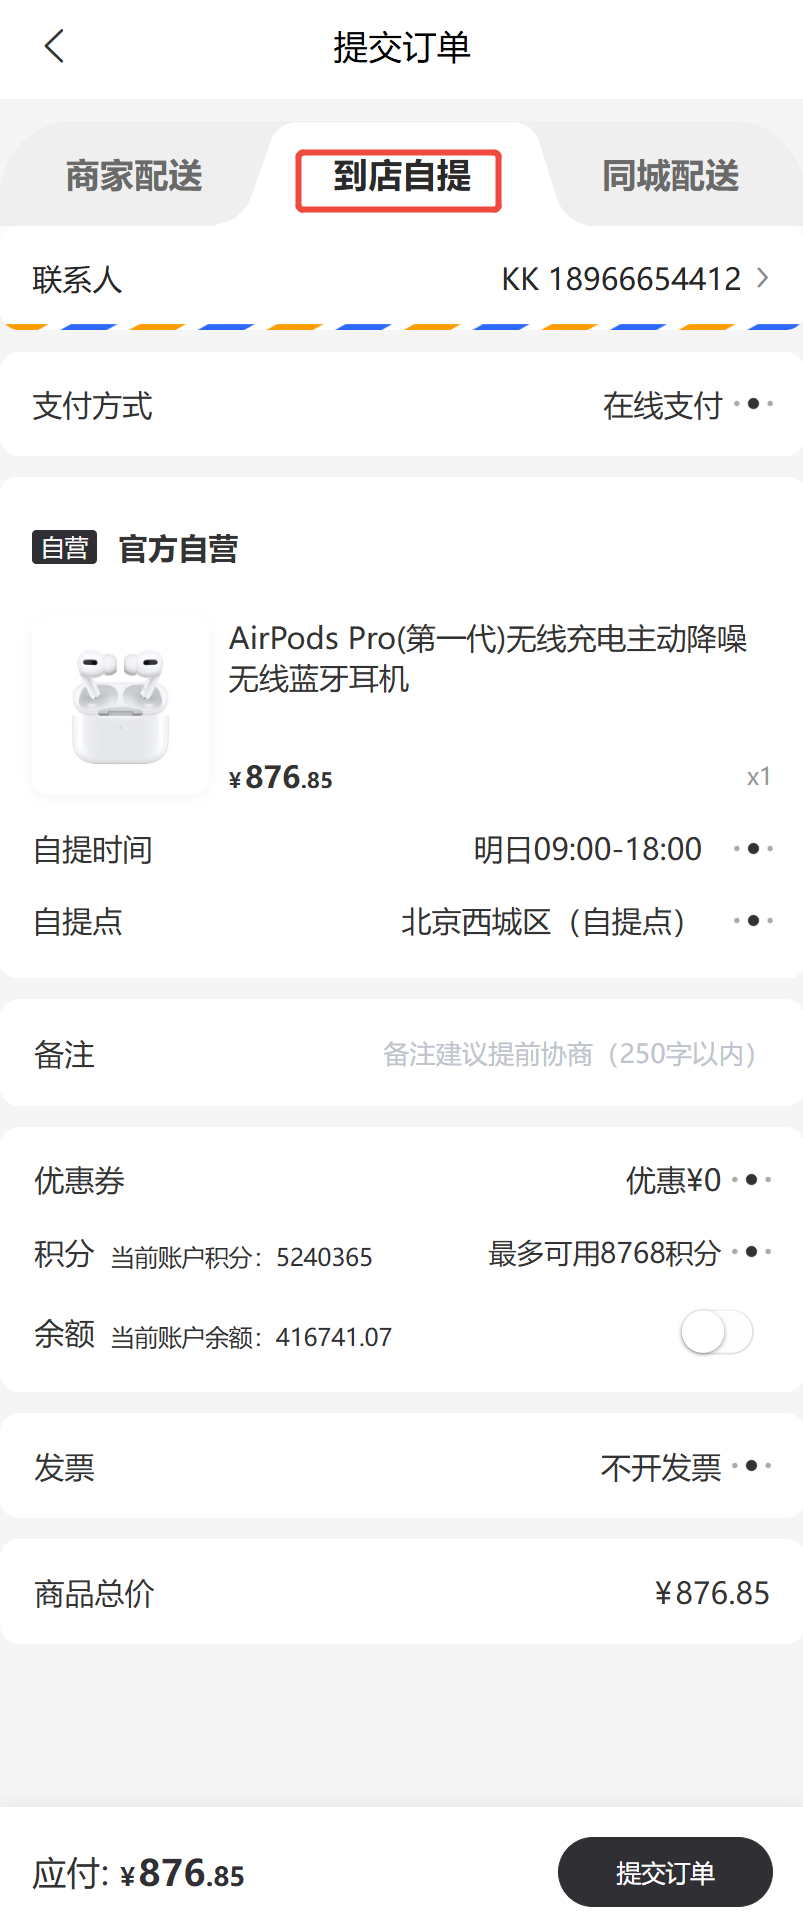The height and width of the screenshot is (1922, 803).
Task: Tap 不开发票 invoice setting
Action: point(660,1467)
